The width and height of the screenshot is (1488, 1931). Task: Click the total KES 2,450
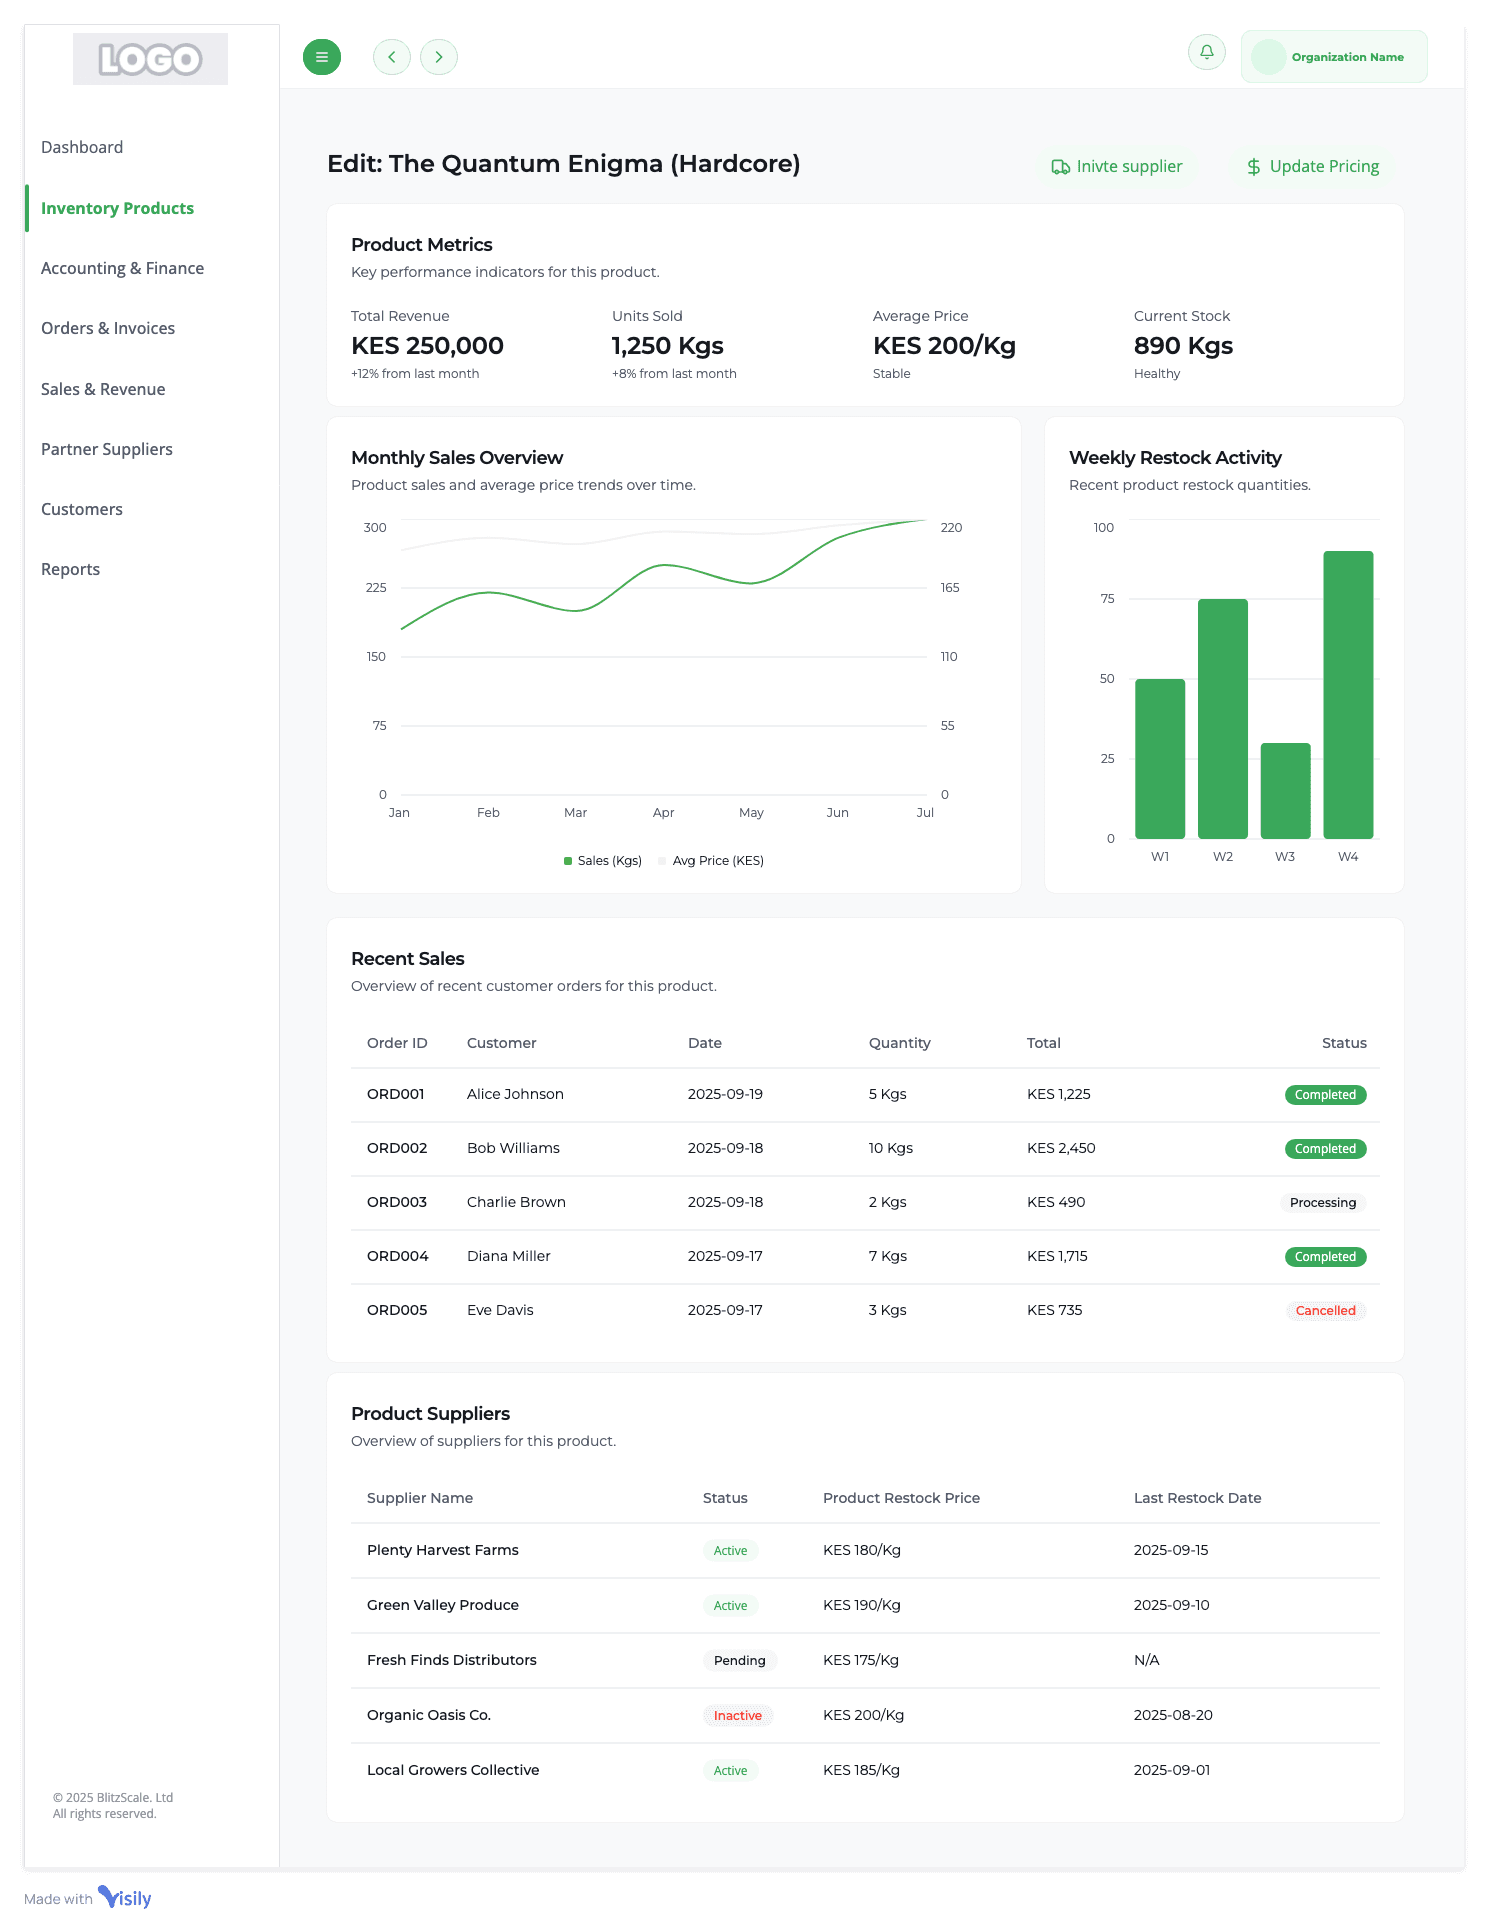(x=1061, y=1148)
